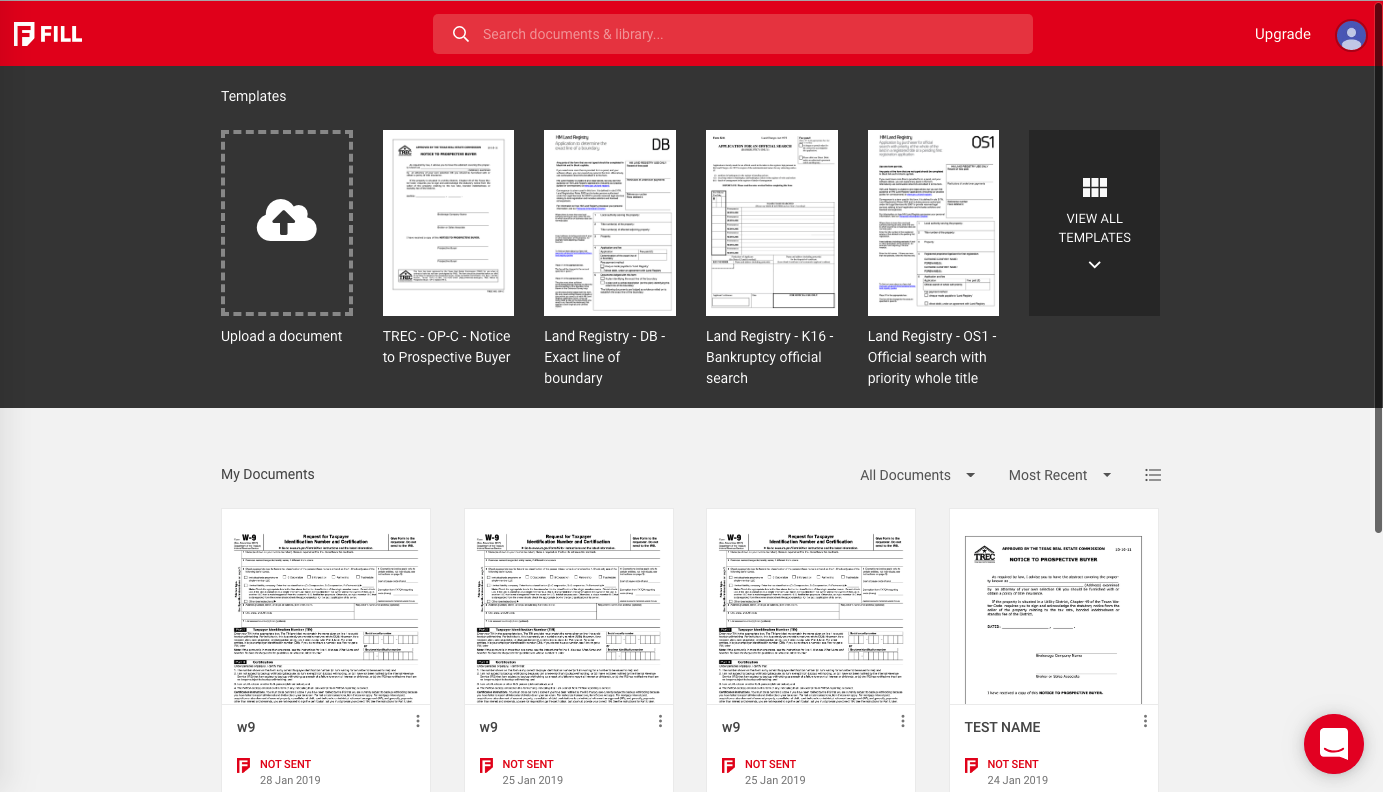Open Land Registry K16 Bankruptcy search template

[771, 223]
